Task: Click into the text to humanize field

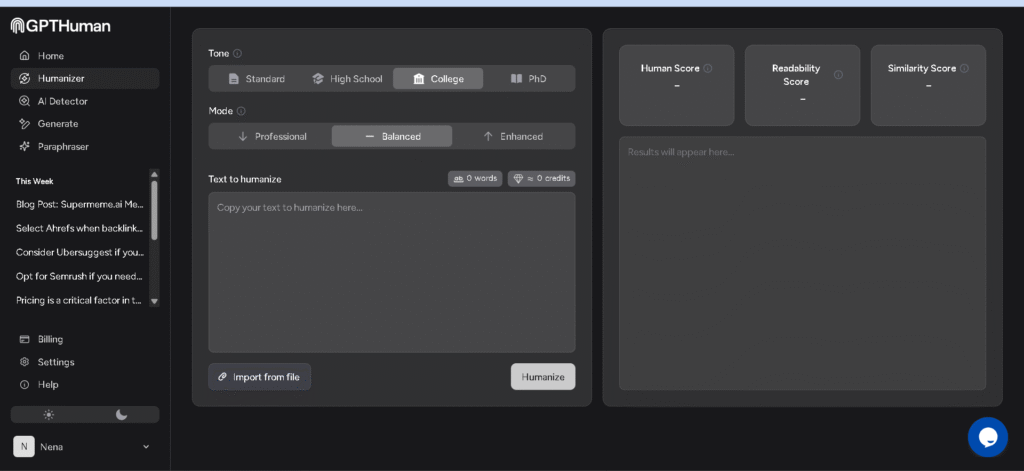Action: (391, 272)
